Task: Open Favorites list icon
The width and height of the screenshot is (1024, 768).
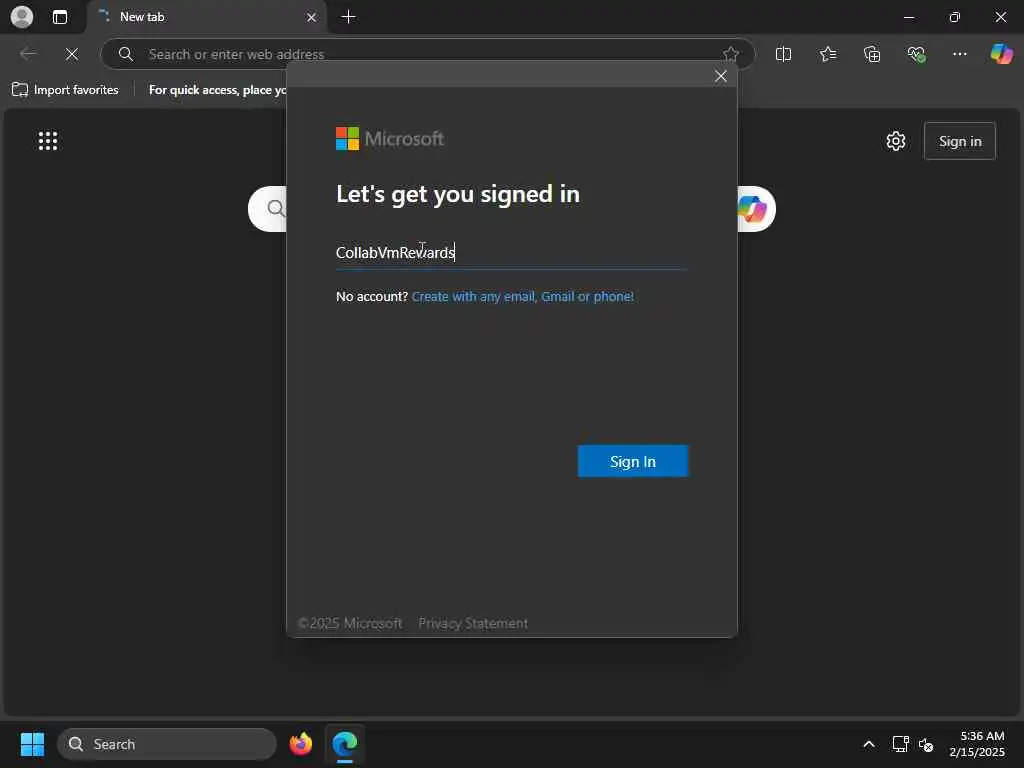Action: click(827, 54)
